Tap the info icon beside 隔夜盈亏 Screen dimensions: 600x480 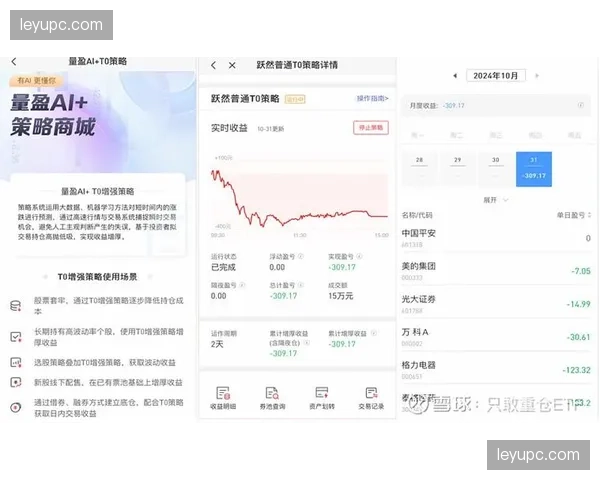[242, 285]
